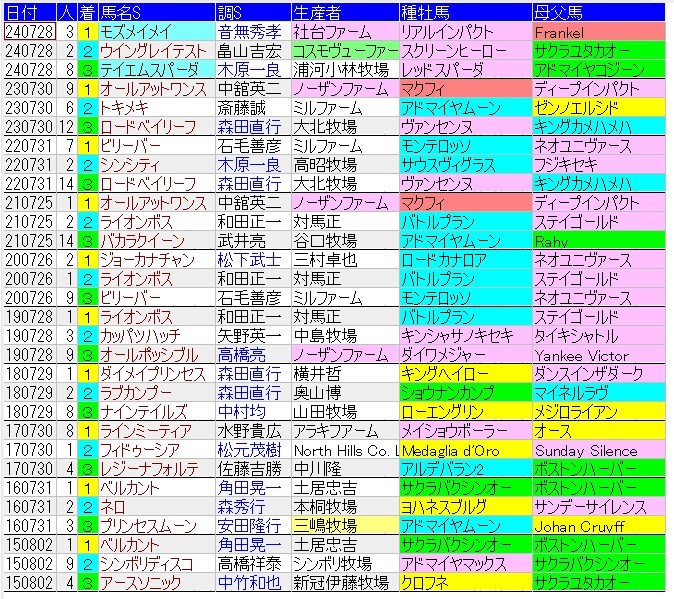Image resolution: width=674 pixels, height=599 pixels.
Task: Click the green Rahy cell
Action: point(599,241)
